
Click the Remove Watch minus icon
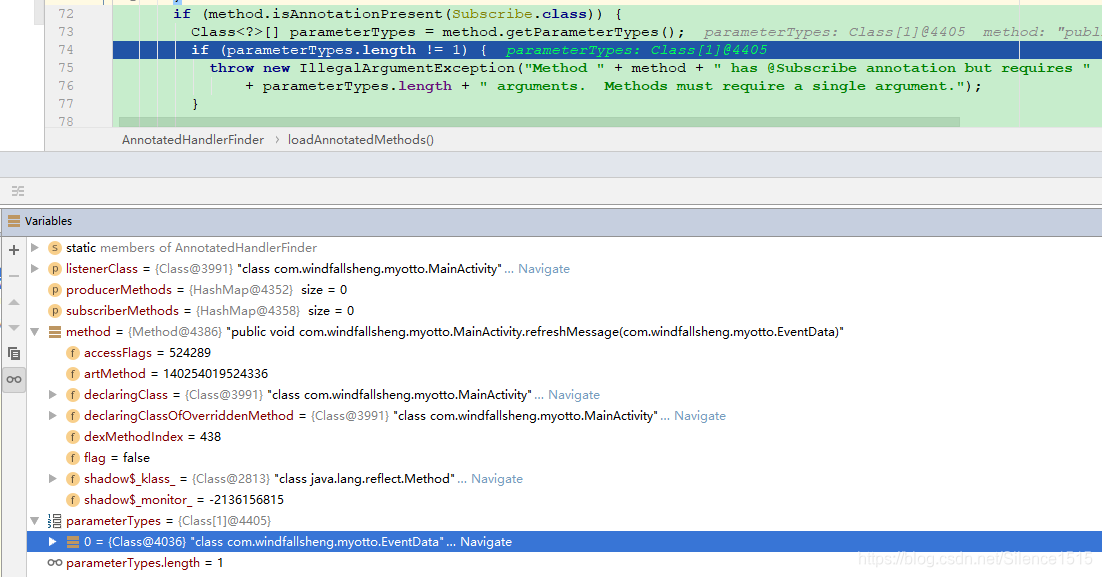coord(13,276)
